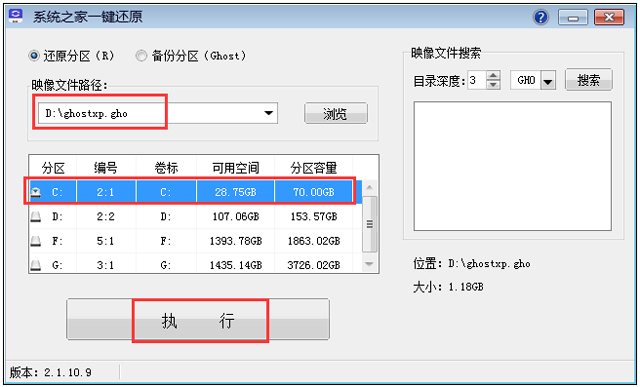Close the 系统之家一键还原 window

[x=609, y=18]
